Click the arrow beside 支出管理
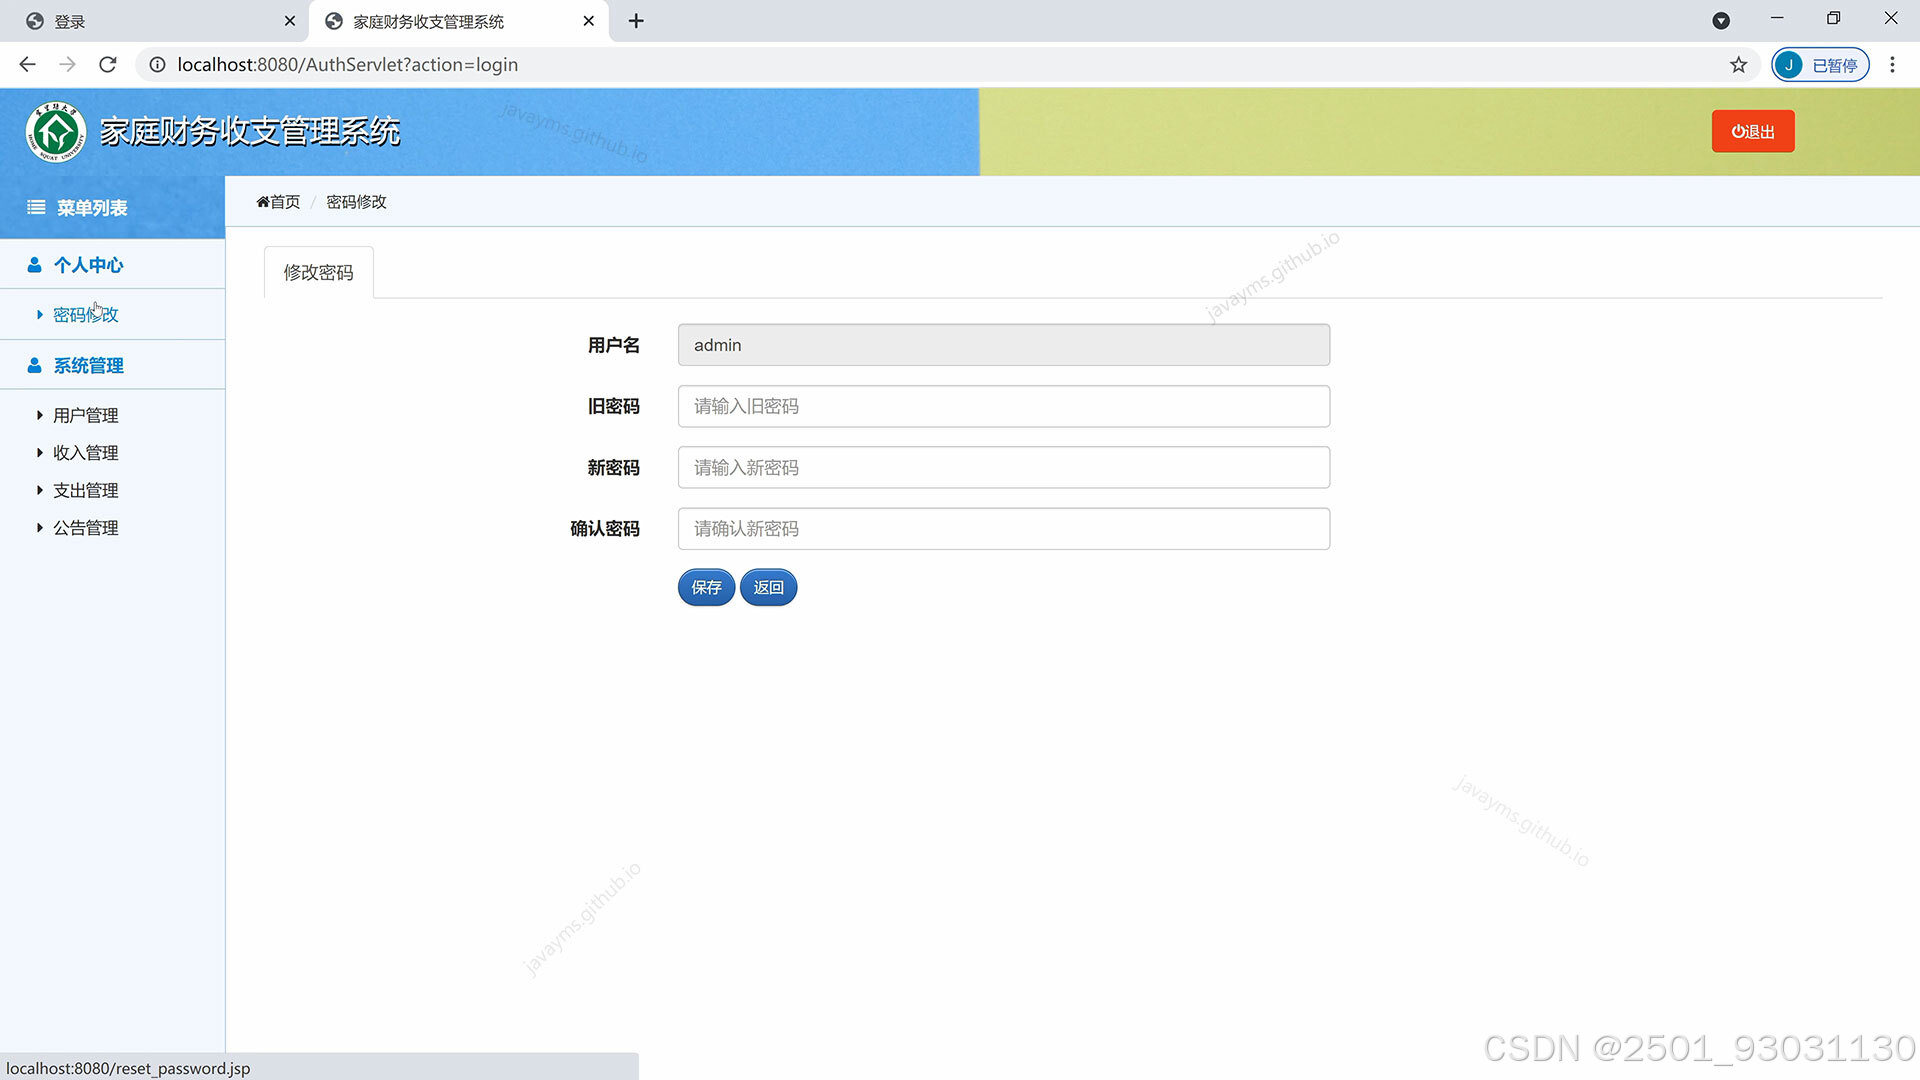This screenshot has height=1080, width=1920. 39,490
